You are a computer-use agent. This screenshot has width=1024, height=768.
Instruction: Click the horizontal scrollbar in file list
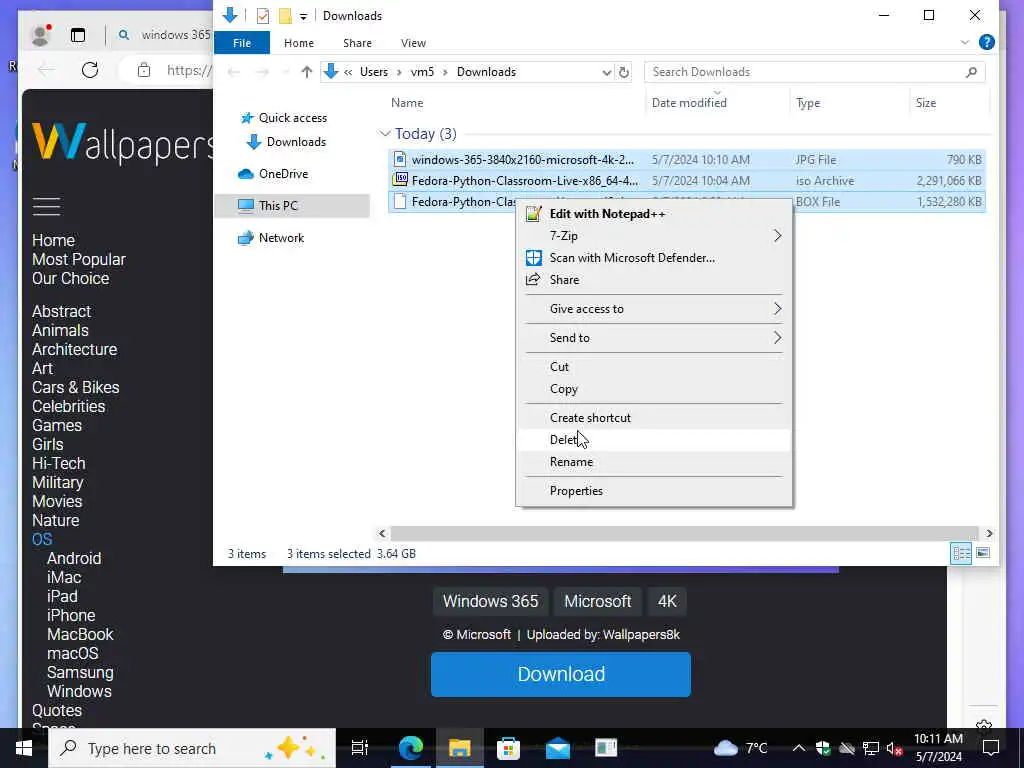684,534
